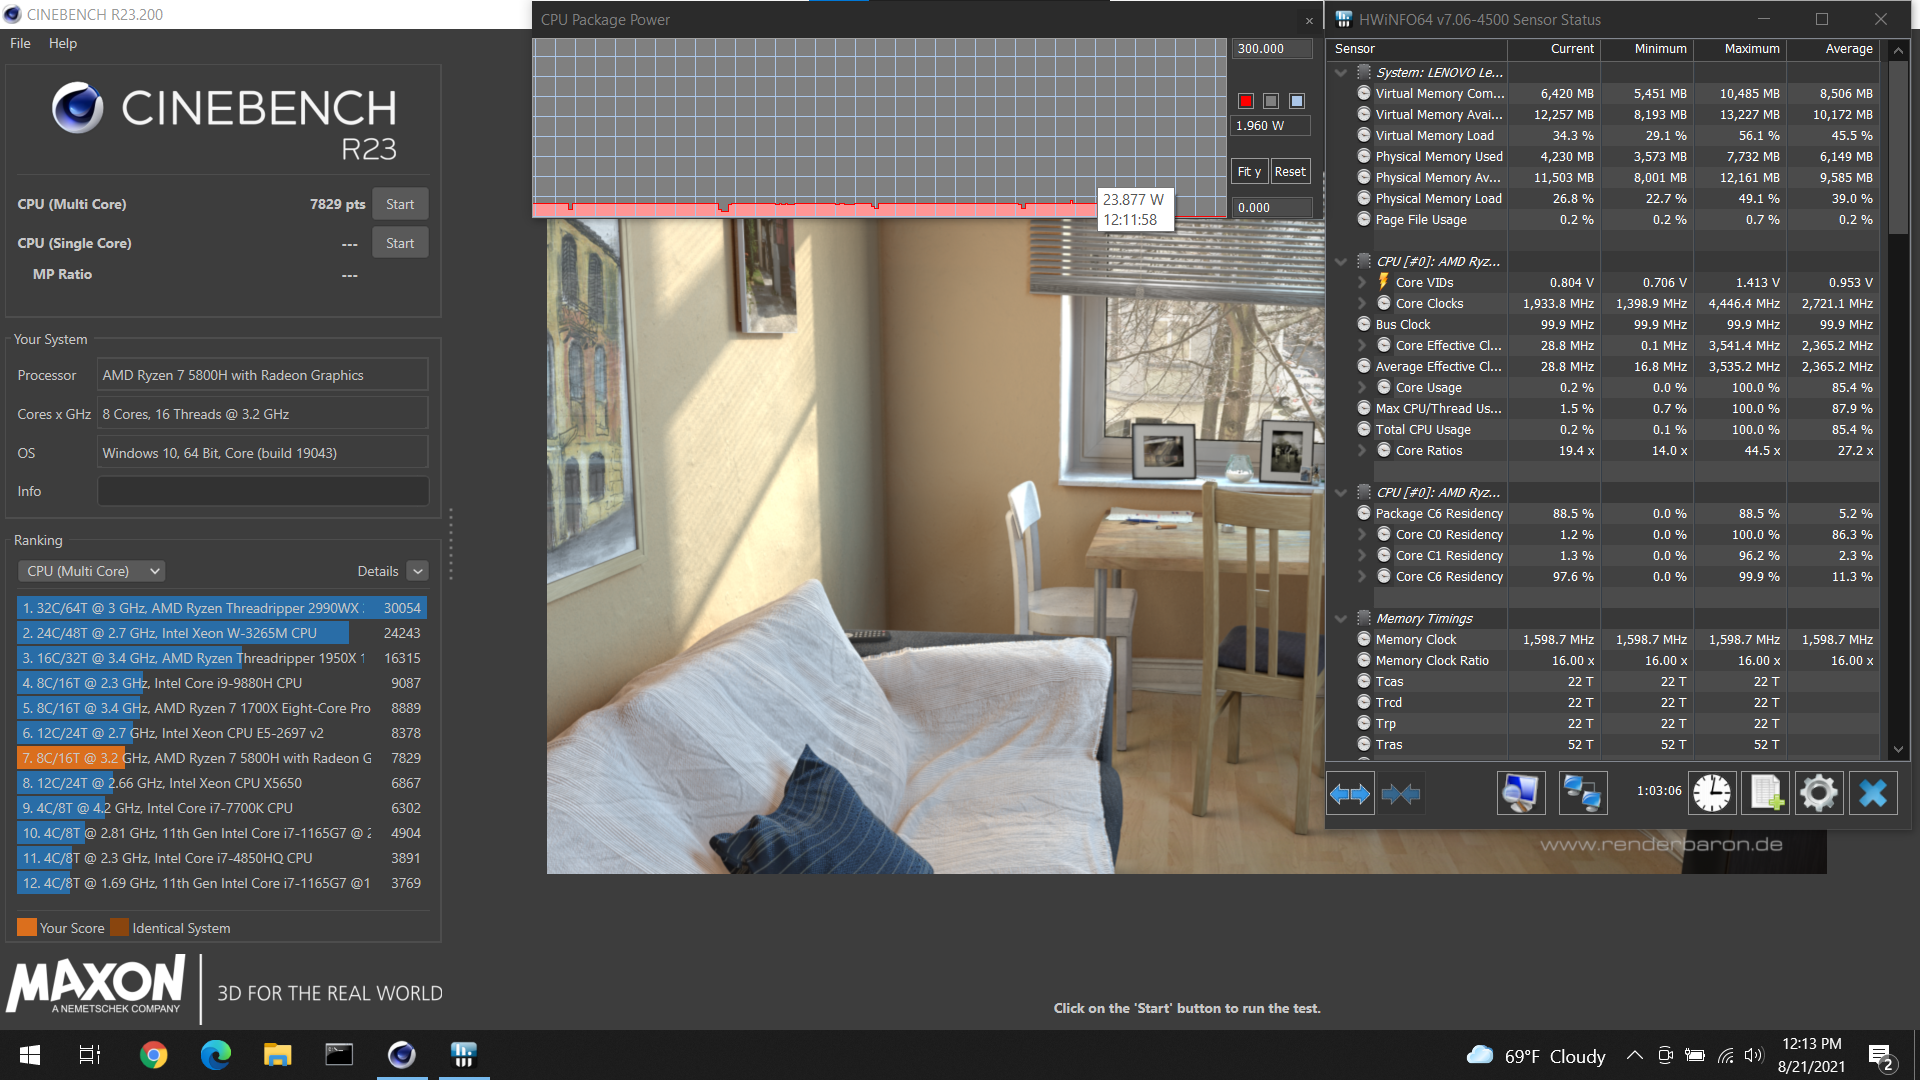Screen dimensions: 1920x1080
Task: Start logging with the spreadsheet plus icon
Action: click(1765, 793)
